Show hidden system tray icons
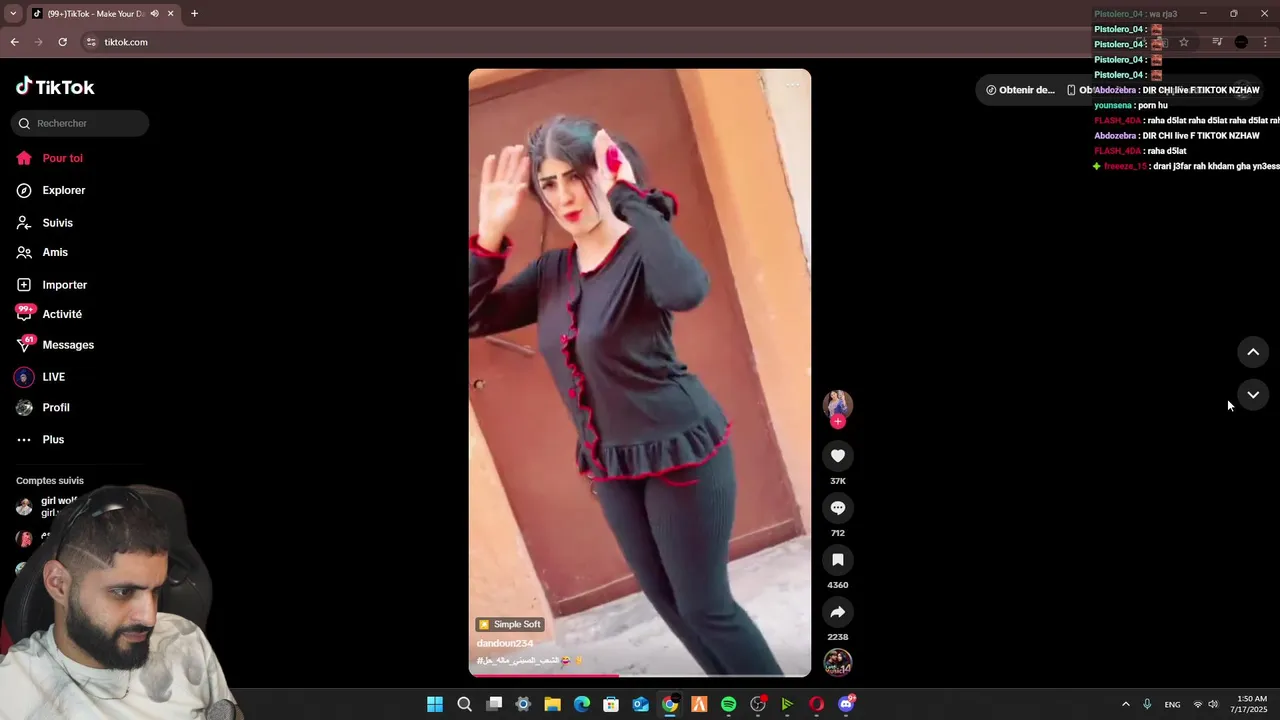Screen dimensions: 1280x720 1126,704
